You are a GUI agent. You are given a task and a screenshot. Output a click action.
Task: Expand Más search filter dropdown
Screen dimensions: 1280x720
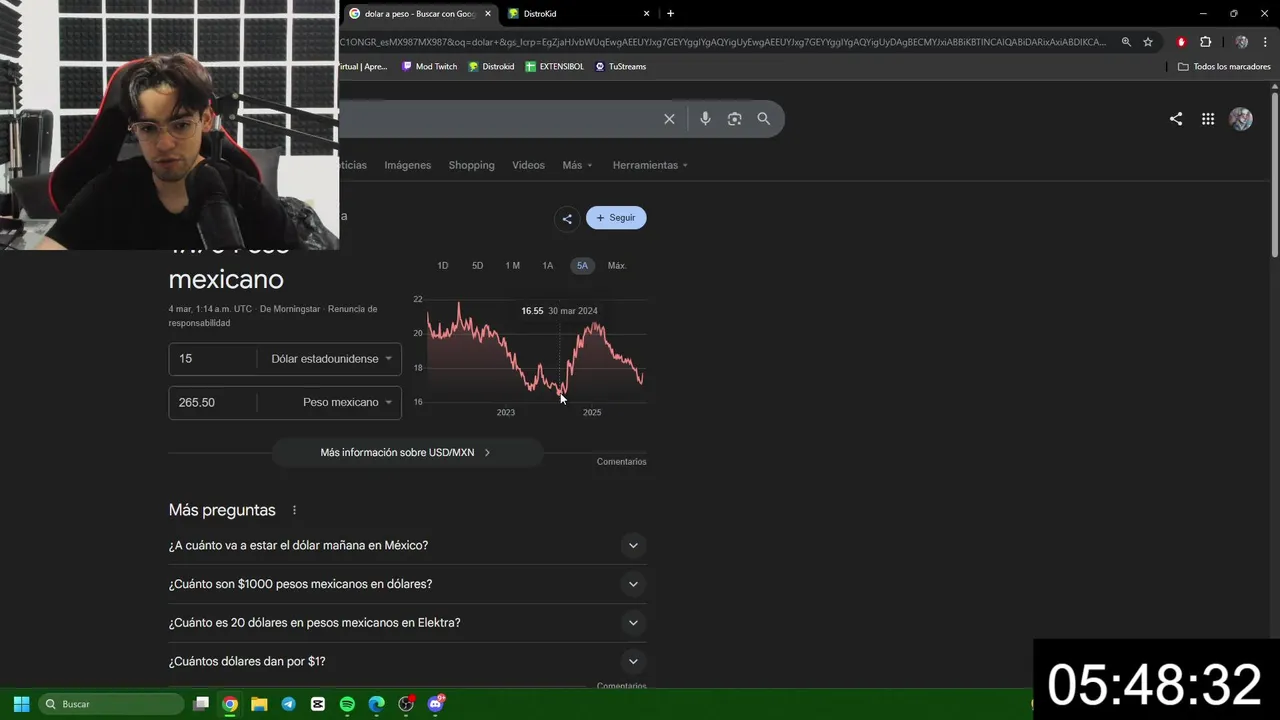pyautogui.click(x=577, y=165)
